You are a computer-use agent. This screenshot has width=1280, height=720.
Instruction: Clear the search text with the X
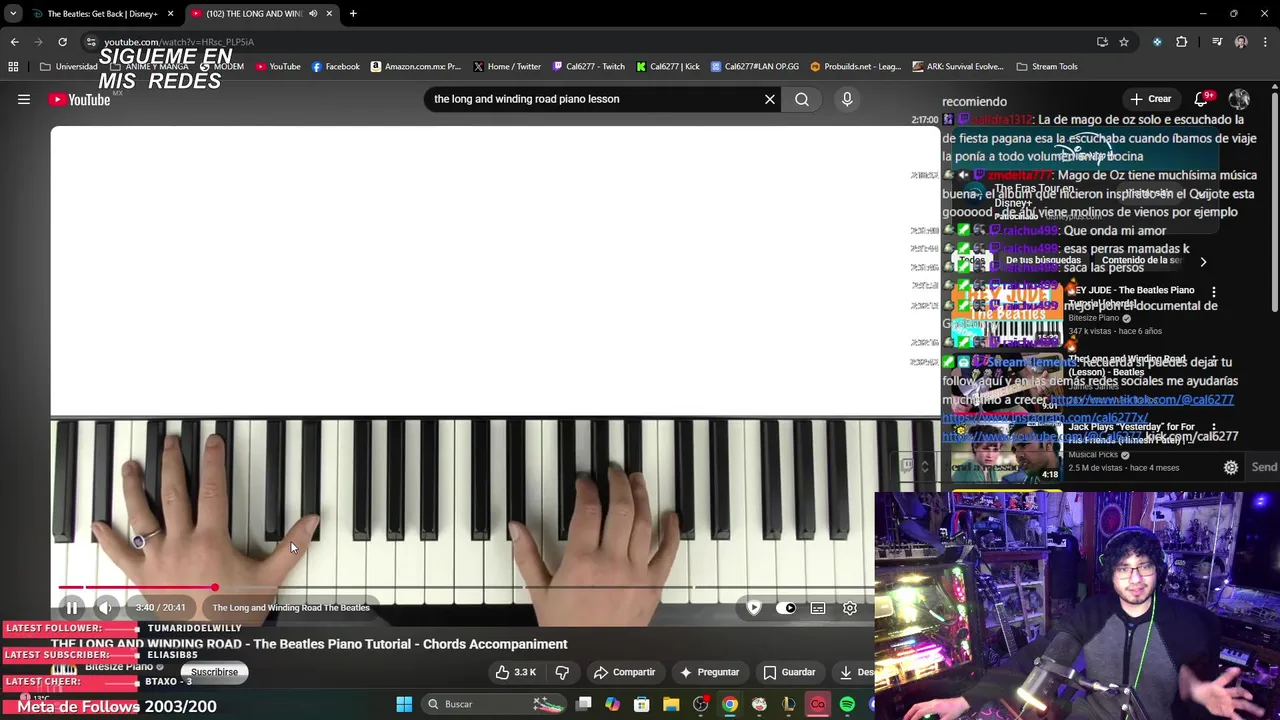(770, 99)
